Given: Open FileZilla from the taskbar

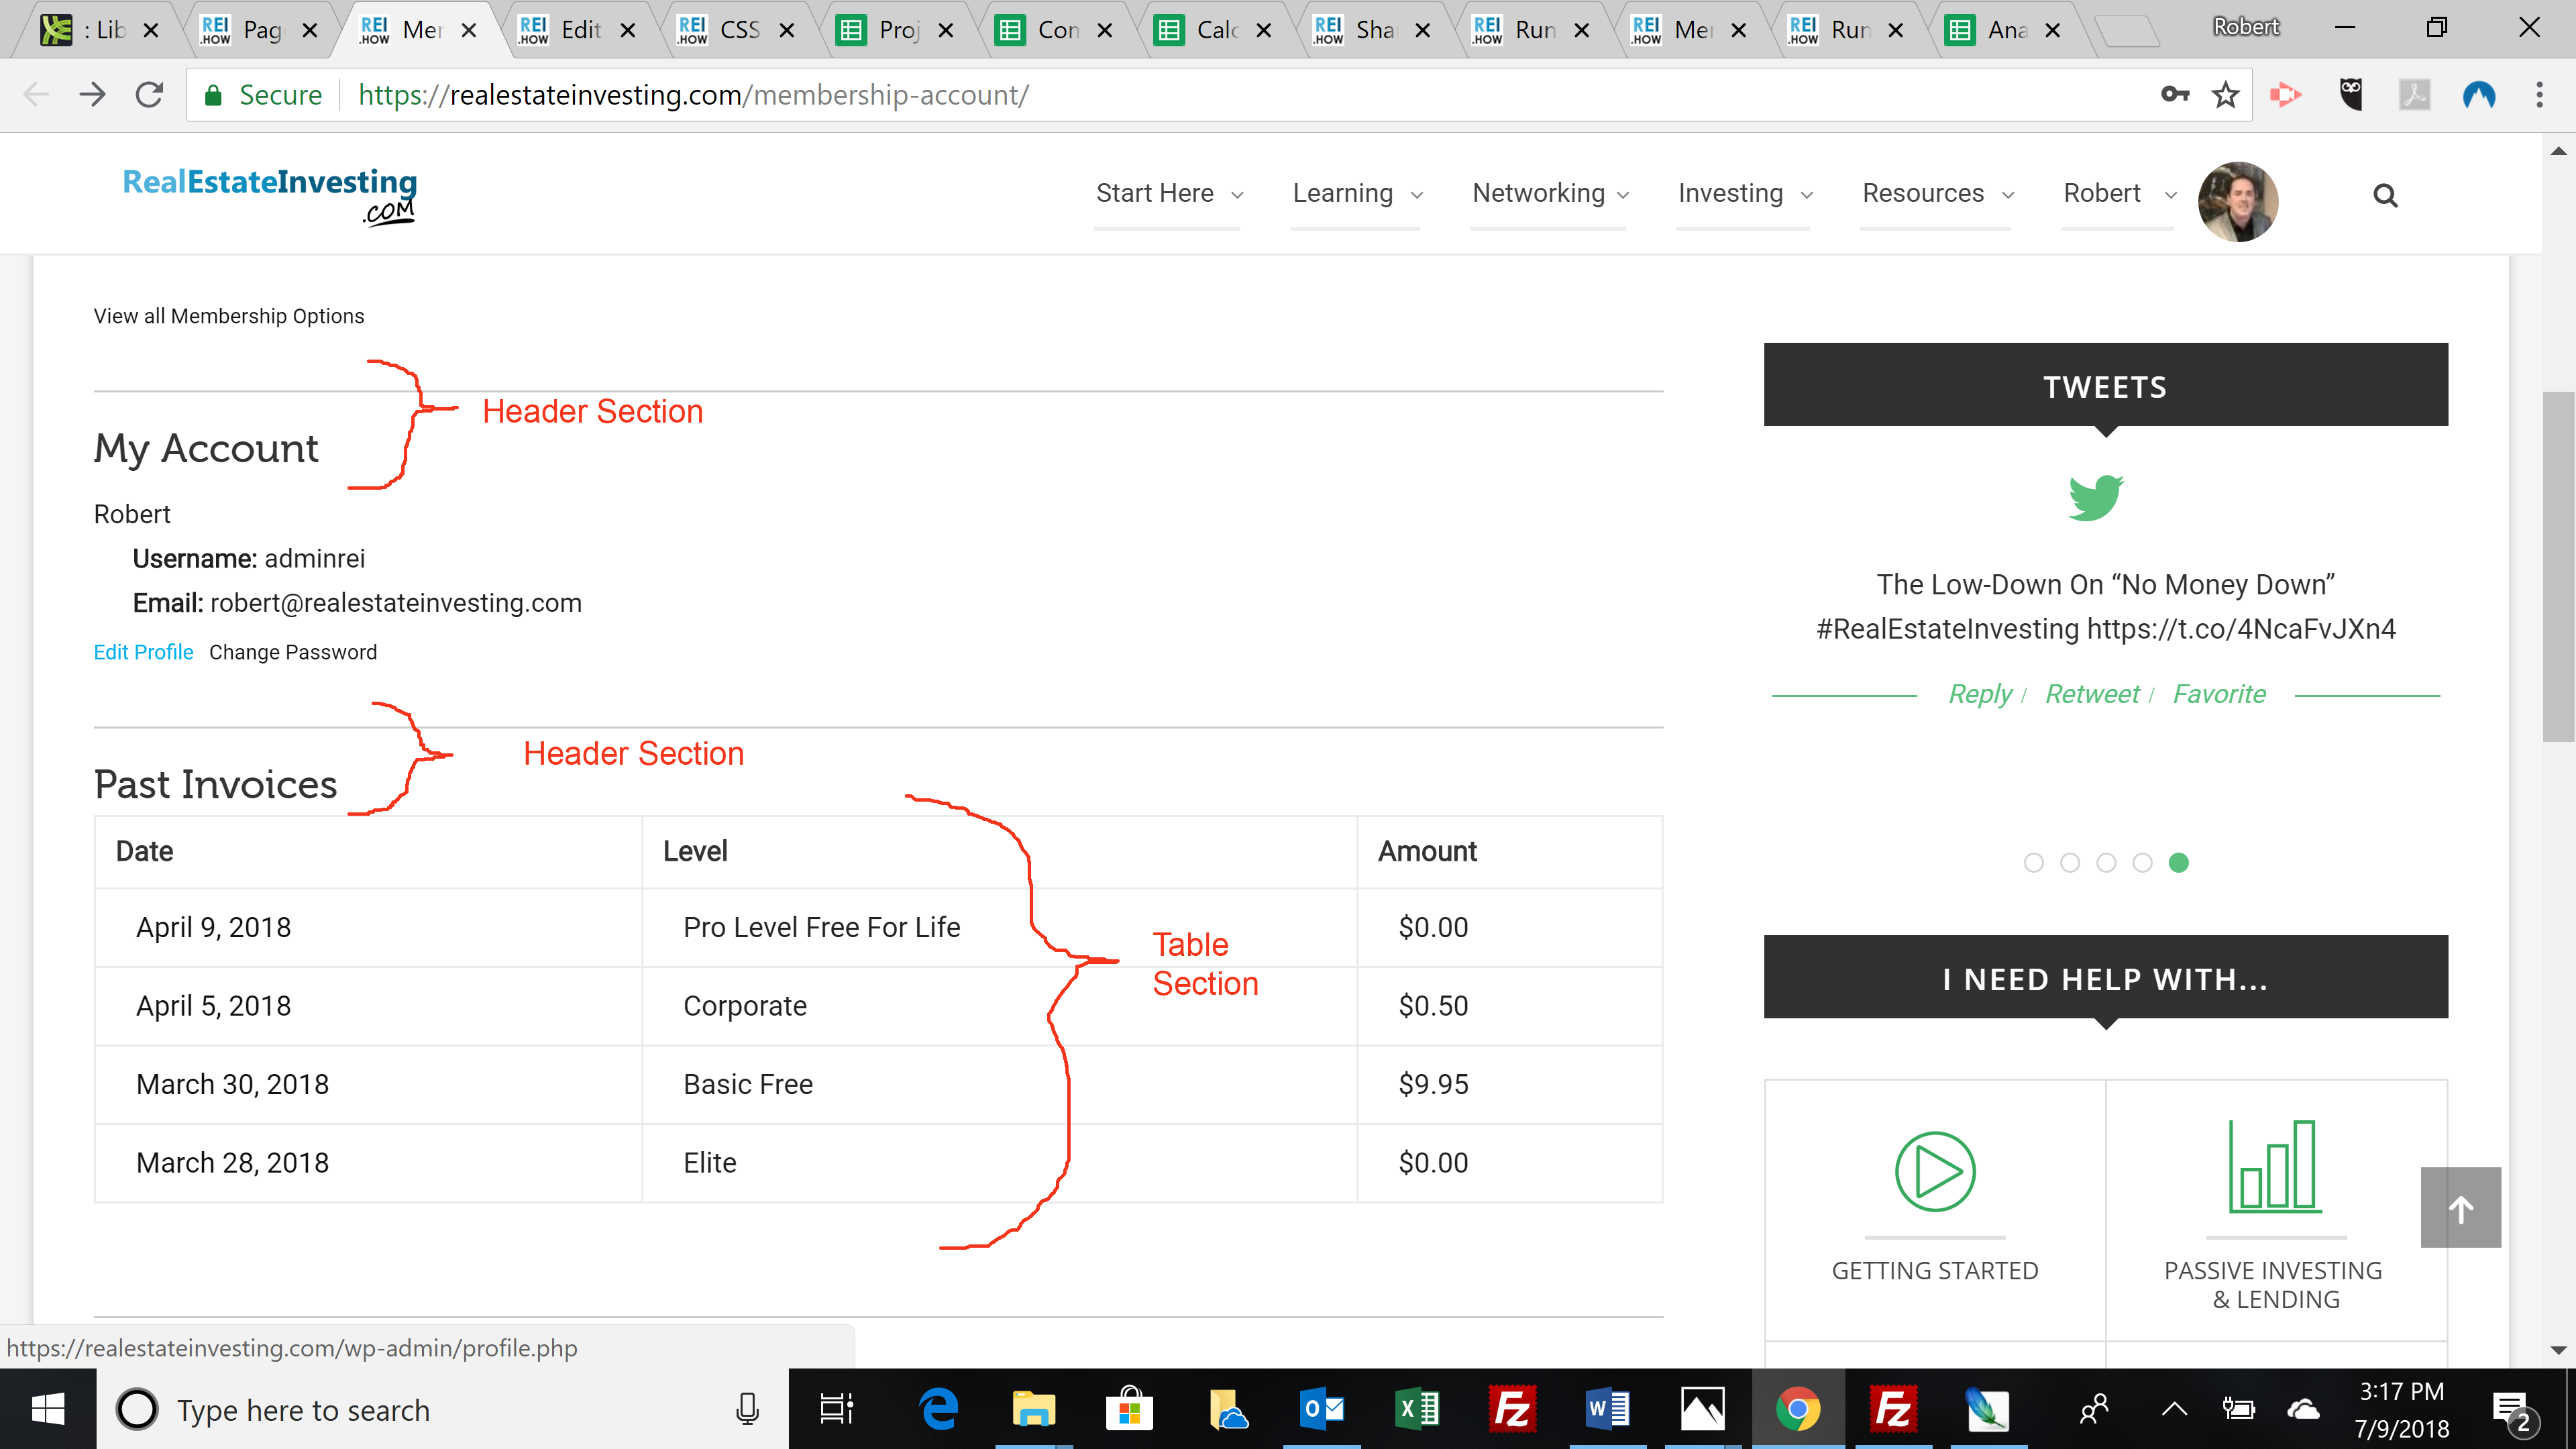Looking at the screenshot, I should [x=1511, y=1410].
